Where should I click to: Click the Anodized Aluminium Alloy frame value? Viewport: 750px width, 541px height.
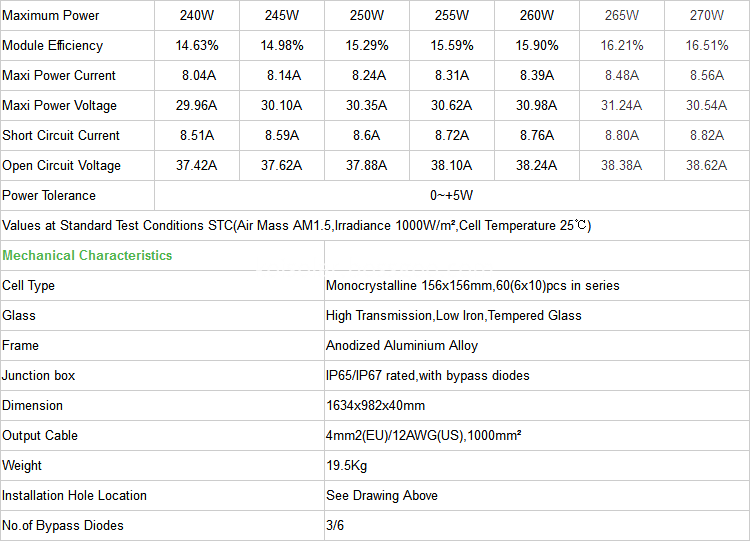coord(402,345)
